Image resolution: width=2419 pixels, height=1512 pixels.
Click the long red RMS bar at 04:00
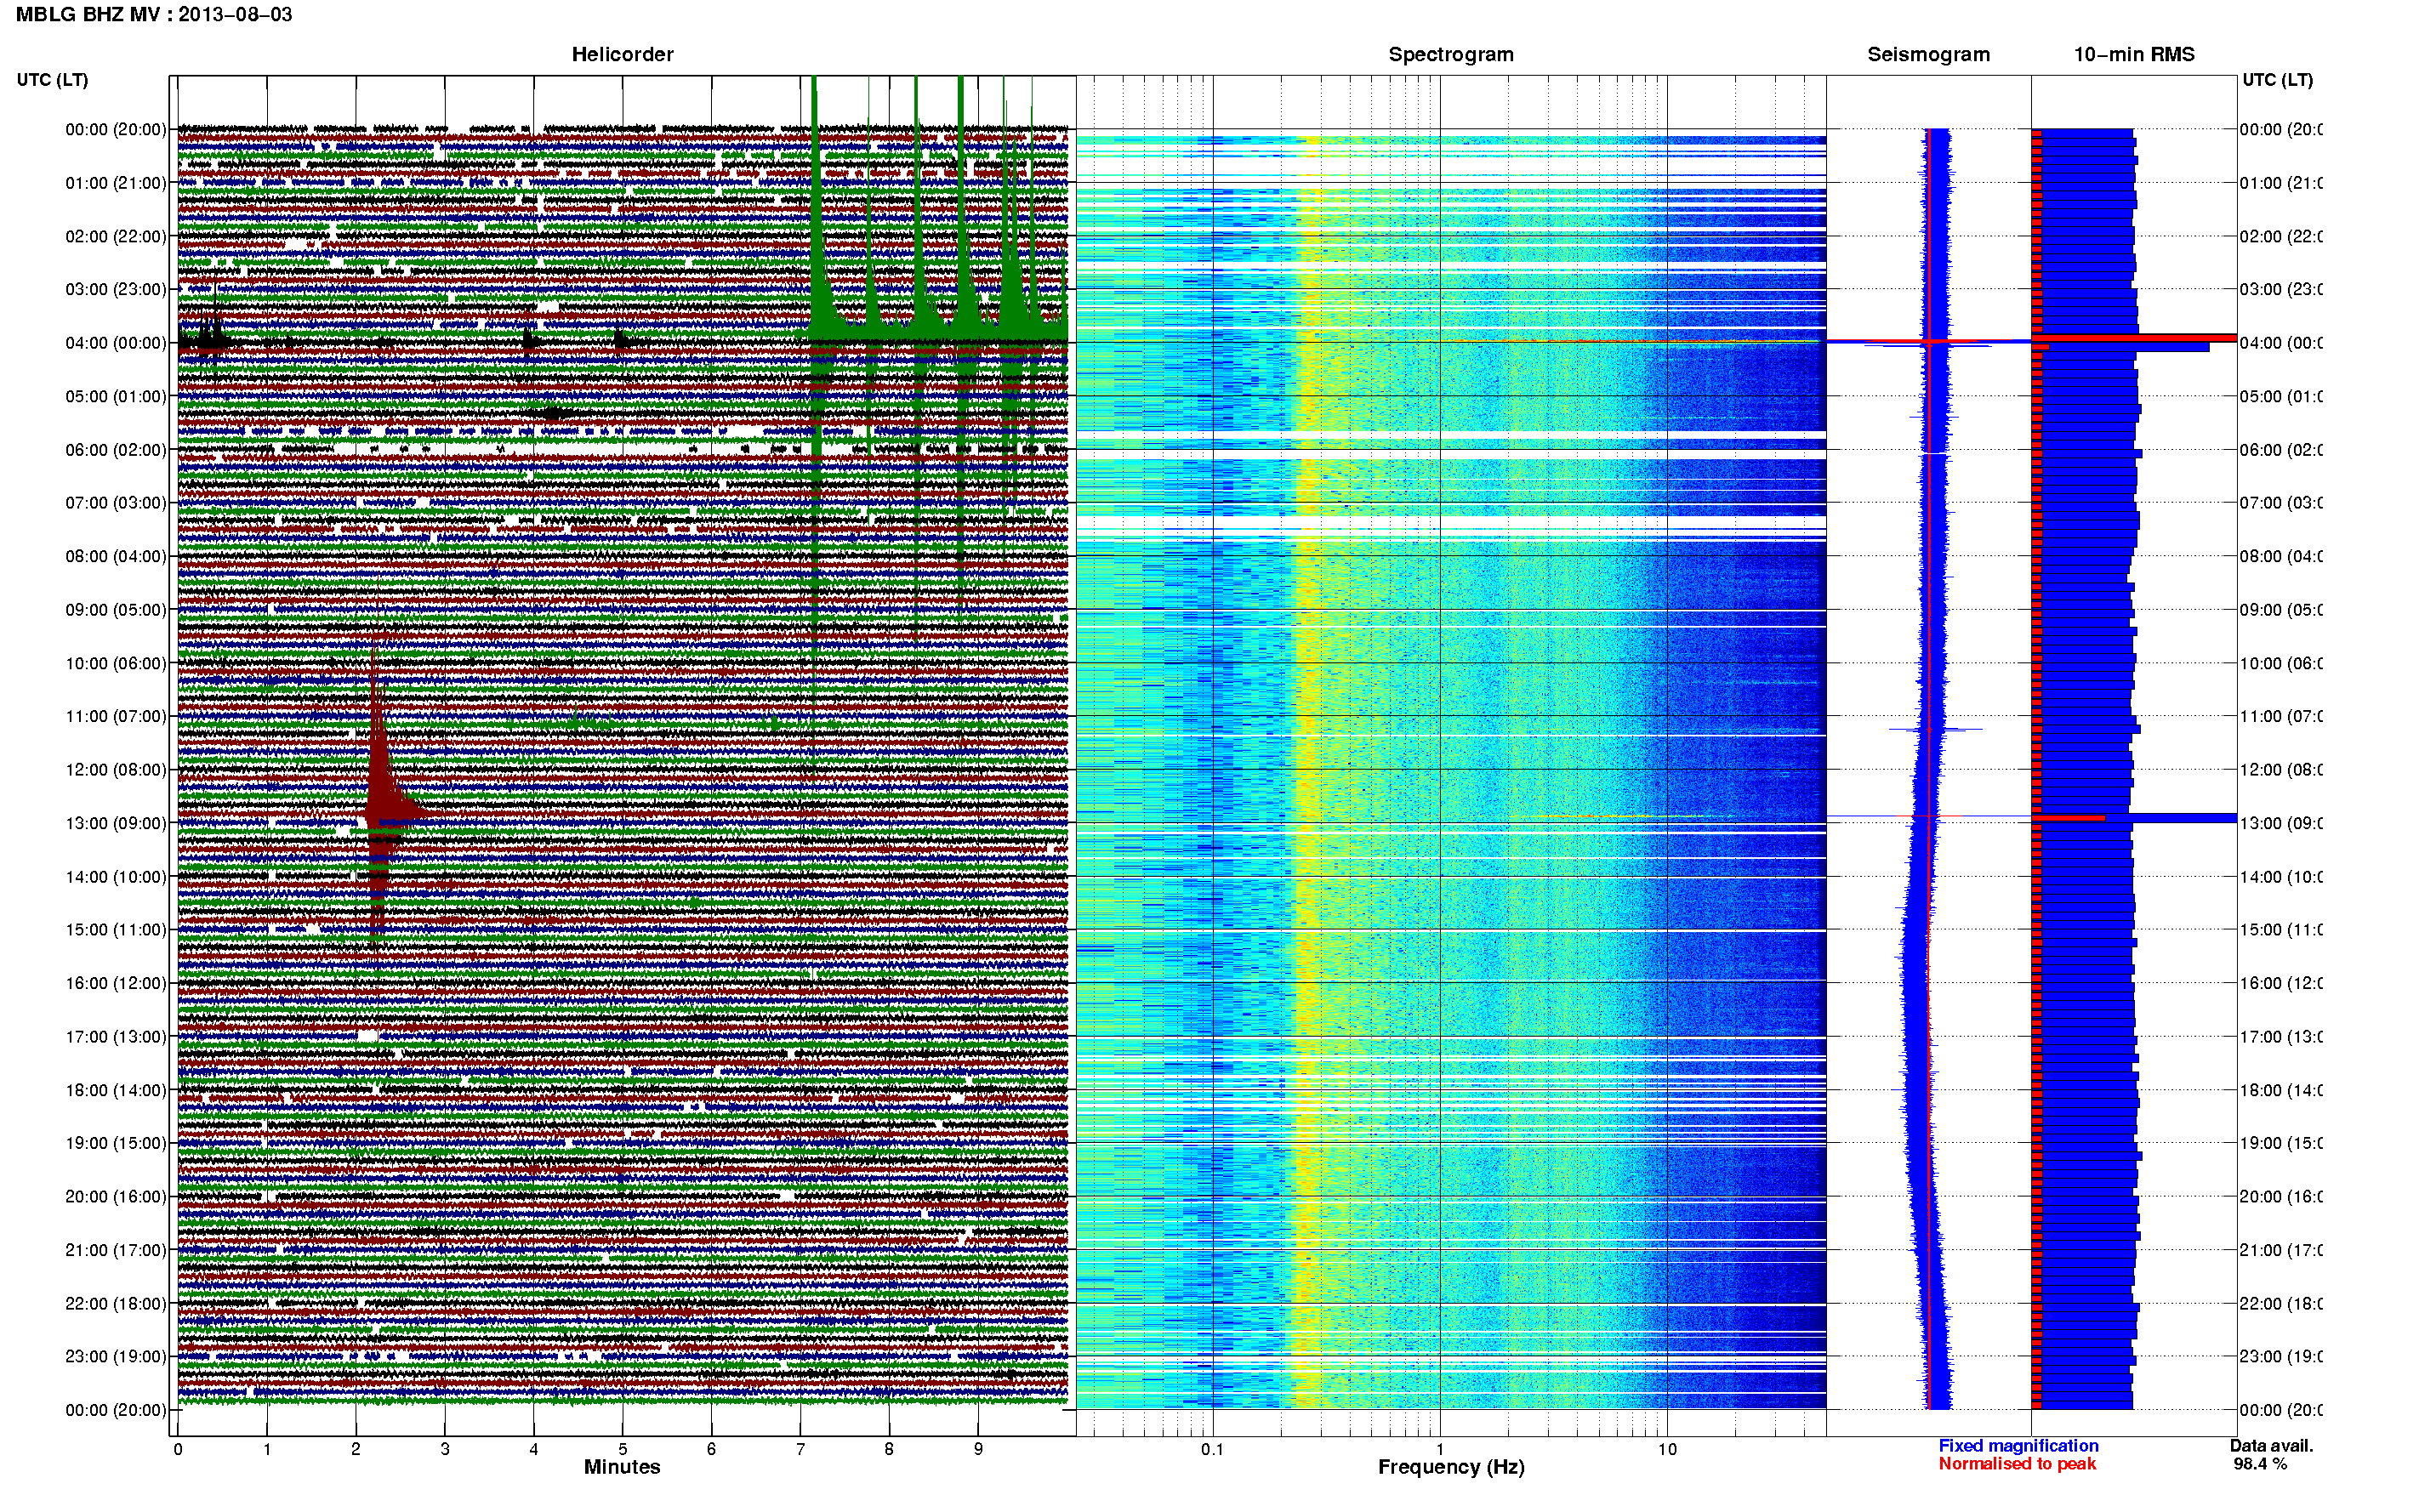click(2133, 338)
